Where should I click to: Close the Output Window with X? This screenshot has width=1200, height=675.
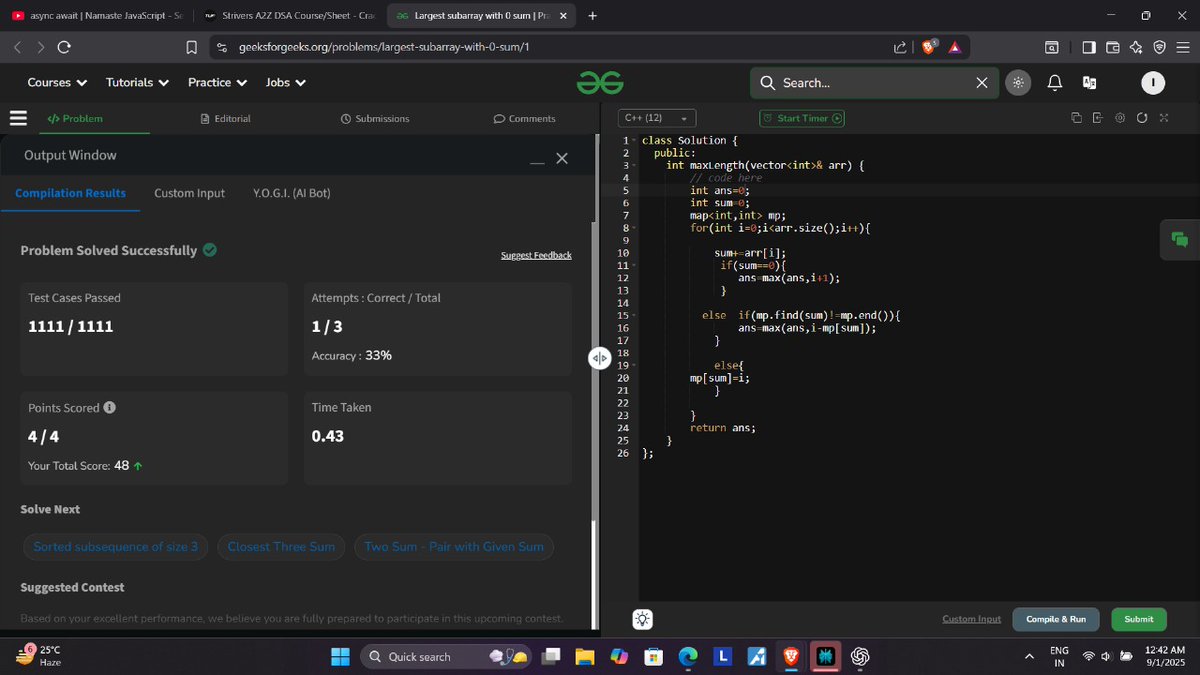click(x=562, y=159)
